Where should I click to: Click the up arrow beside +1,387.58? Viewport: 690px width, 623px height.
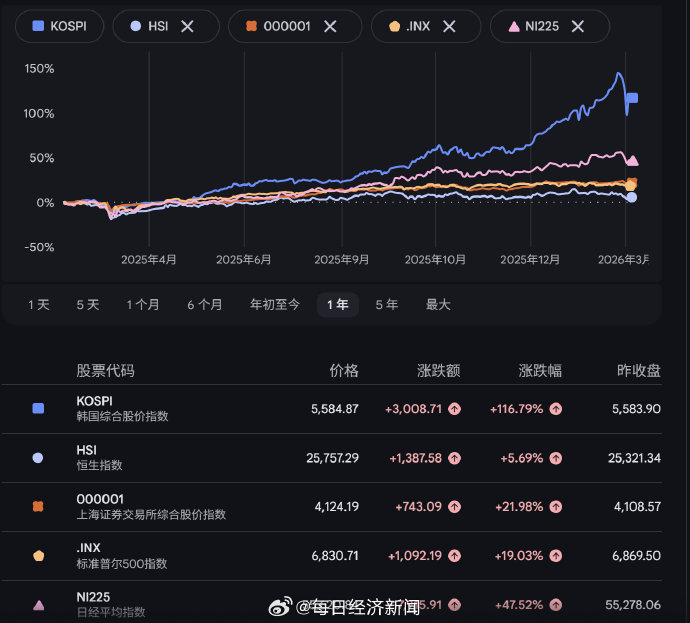pyautogui.click(x=455, y=458)
